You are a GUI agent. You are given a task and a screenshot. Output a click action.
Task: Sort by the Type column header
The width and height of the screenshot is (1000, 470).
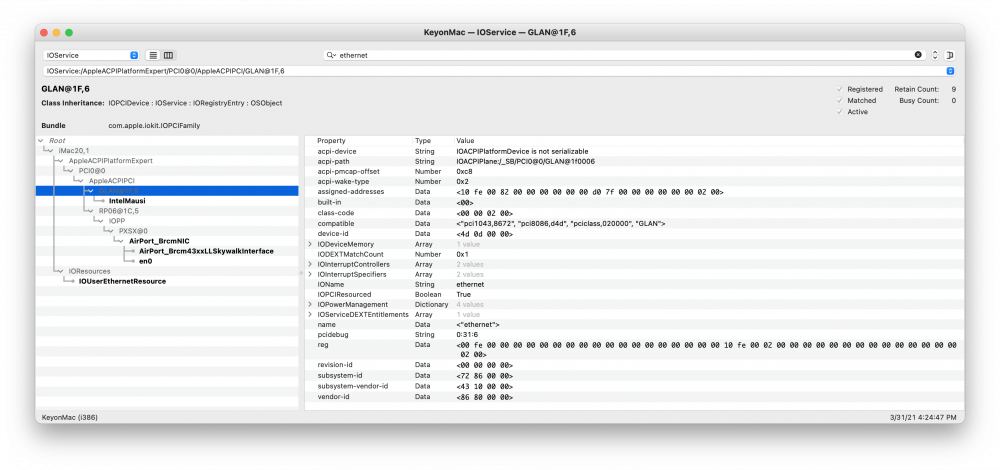pyautogui.click(x=423, y=140)
